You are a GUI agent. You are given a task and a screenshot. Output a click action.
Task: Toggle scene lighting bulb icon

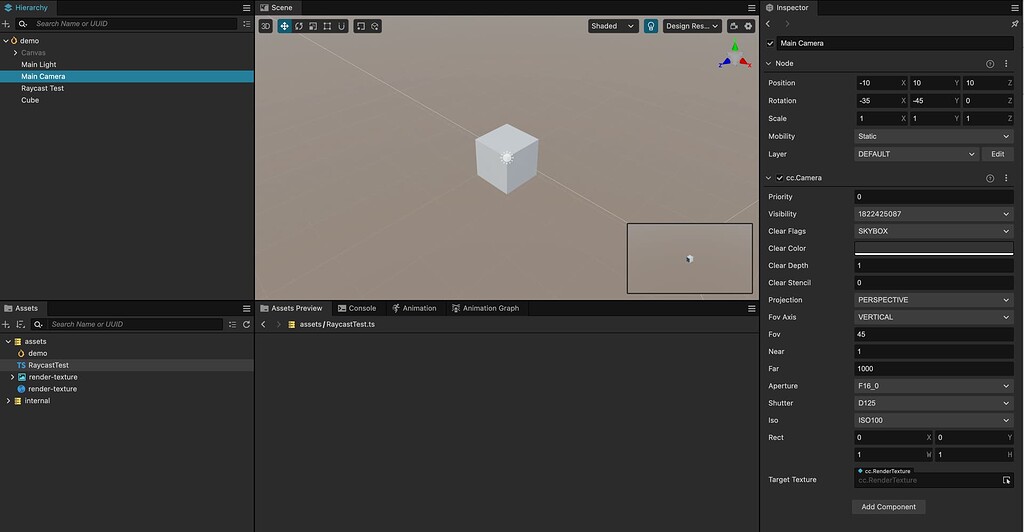tap(650, 26)
